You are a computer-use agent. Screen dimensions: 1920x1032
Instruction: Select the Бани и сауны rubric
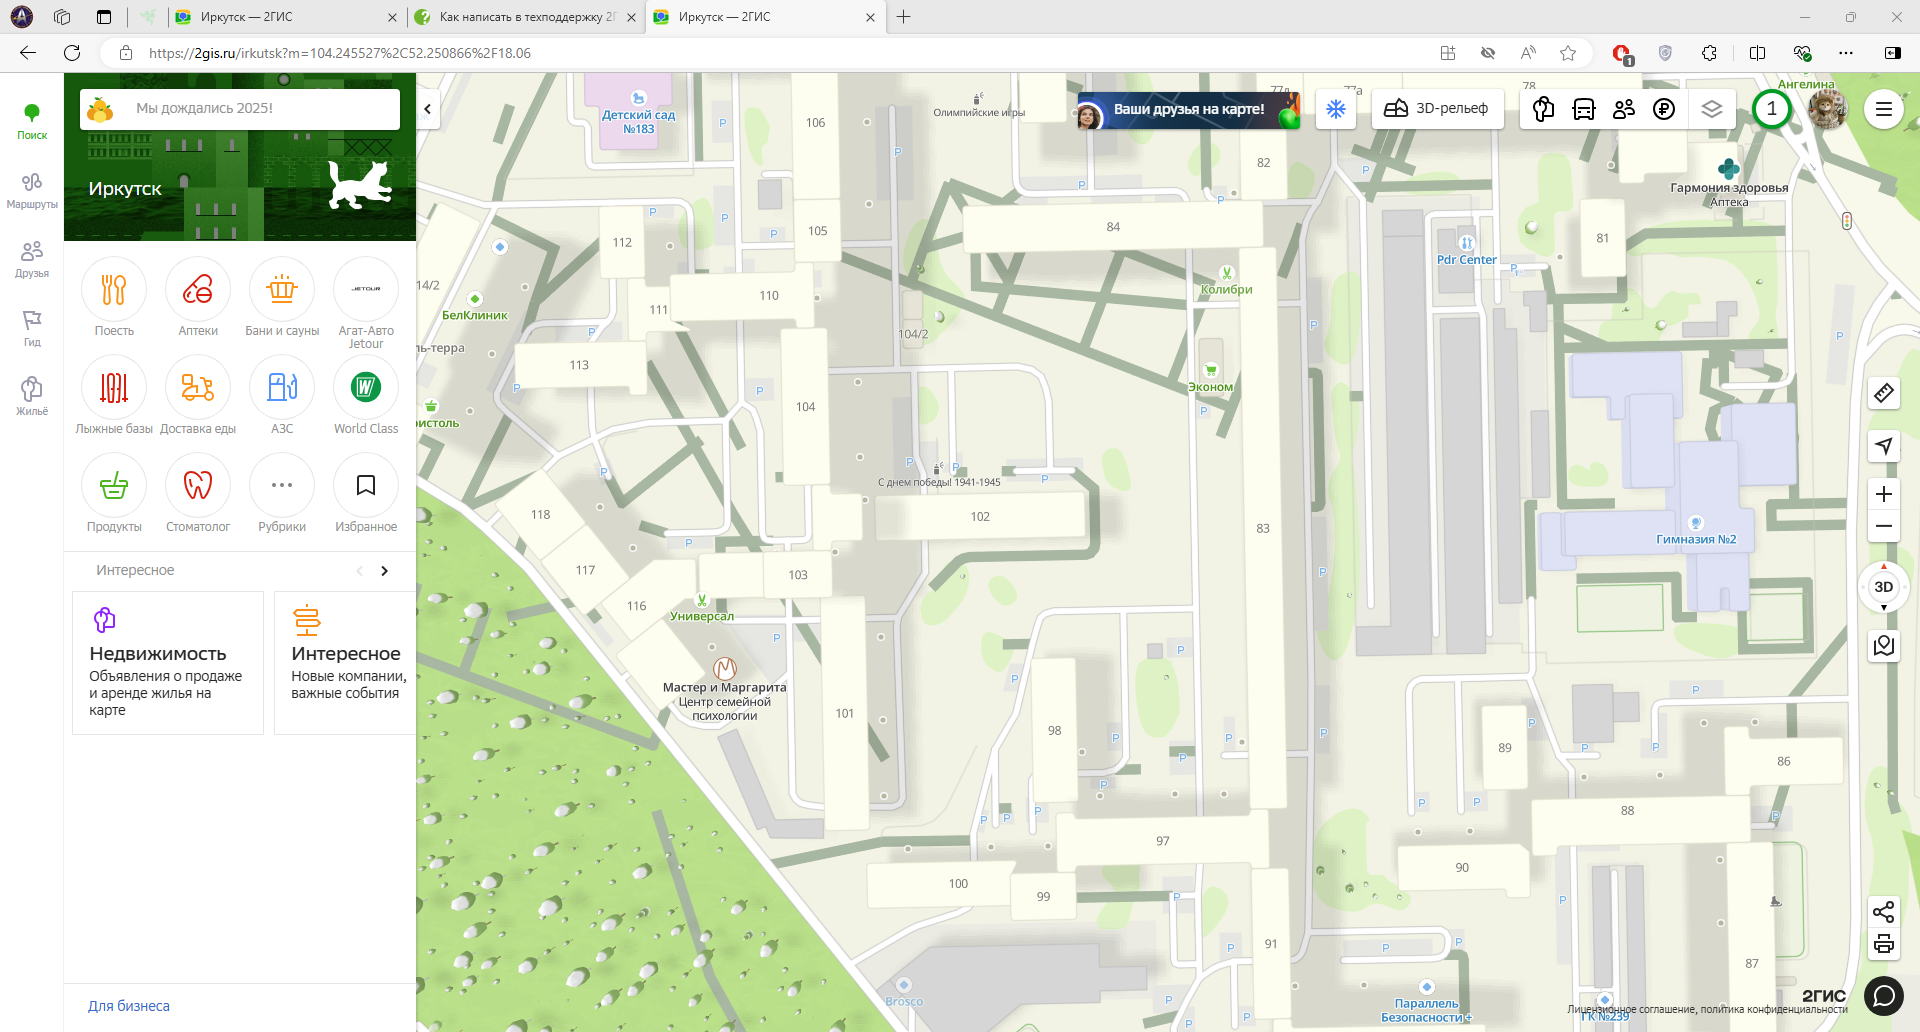(282, 290)
